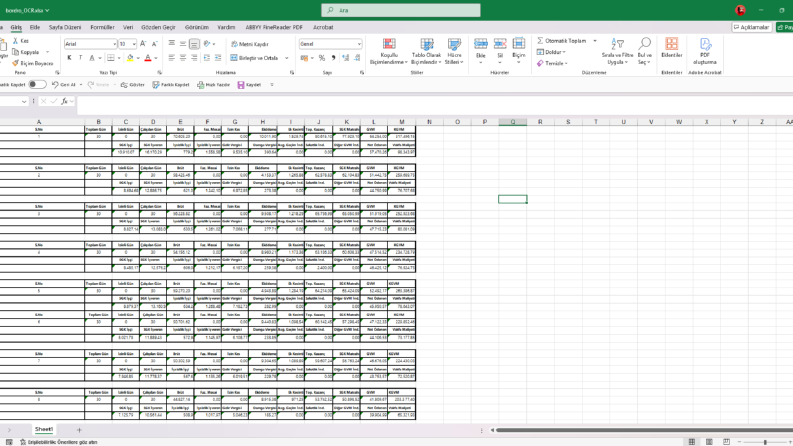This screenshot has height=446, width=793.
Task: Open Koşullu Biçimlendirme conditional formatting
Action: [389, 51]
